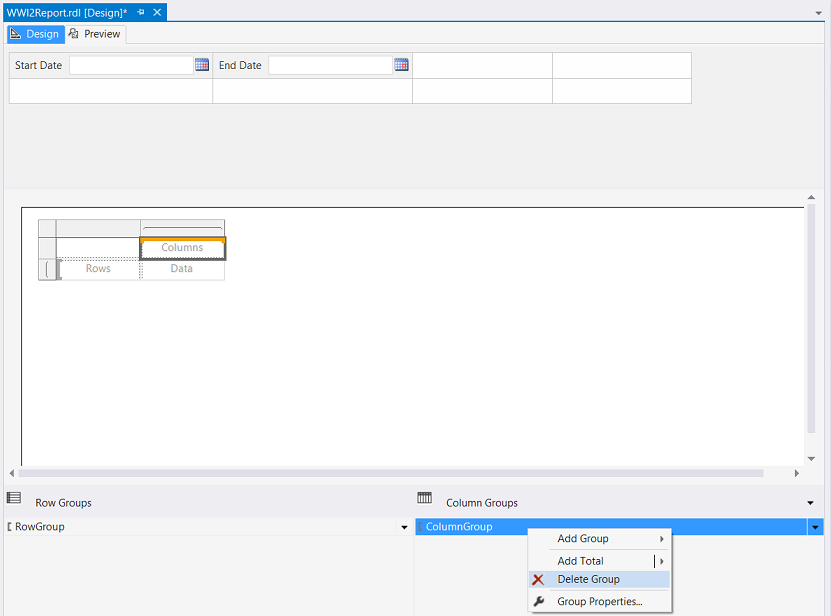Click the Column Groups pane icon

point(425,497)
